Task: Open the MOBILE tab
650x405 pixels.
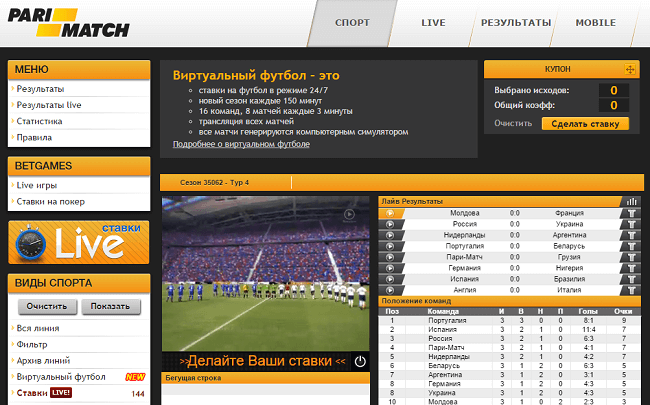Action: coord(595,23)
